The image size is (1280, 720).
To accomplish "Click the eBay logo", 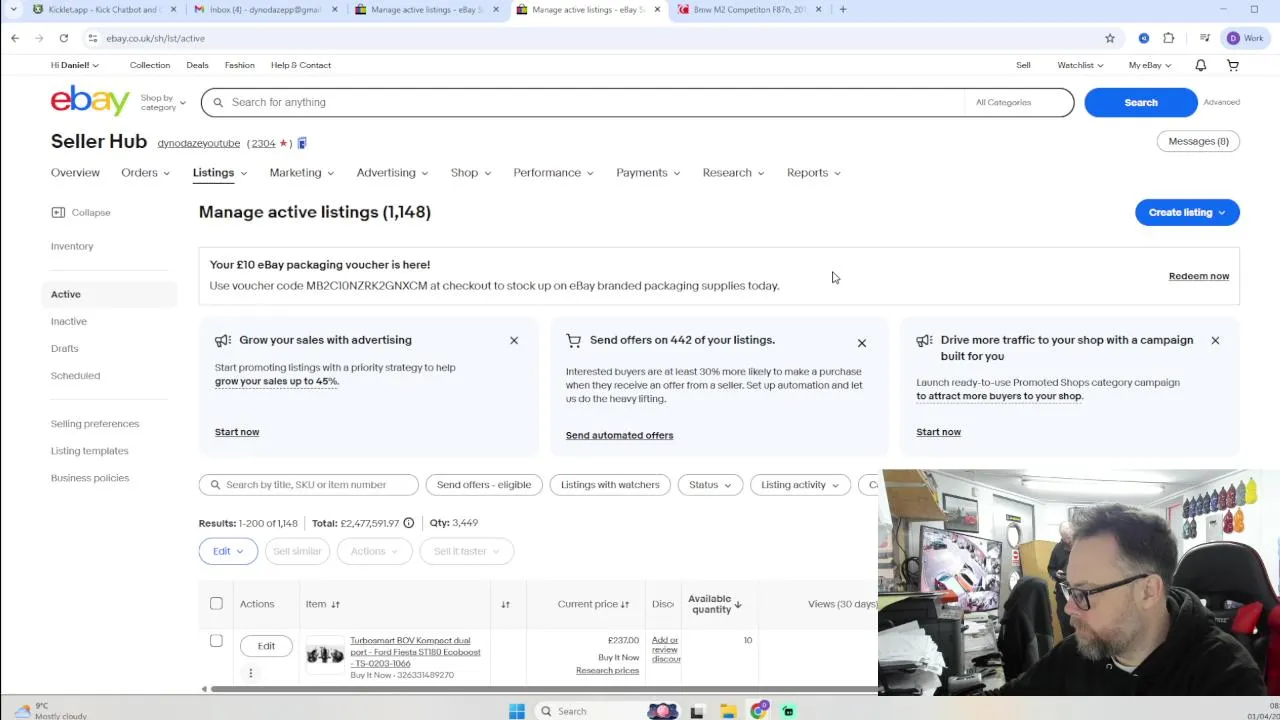I will click(x=90, y=101).
